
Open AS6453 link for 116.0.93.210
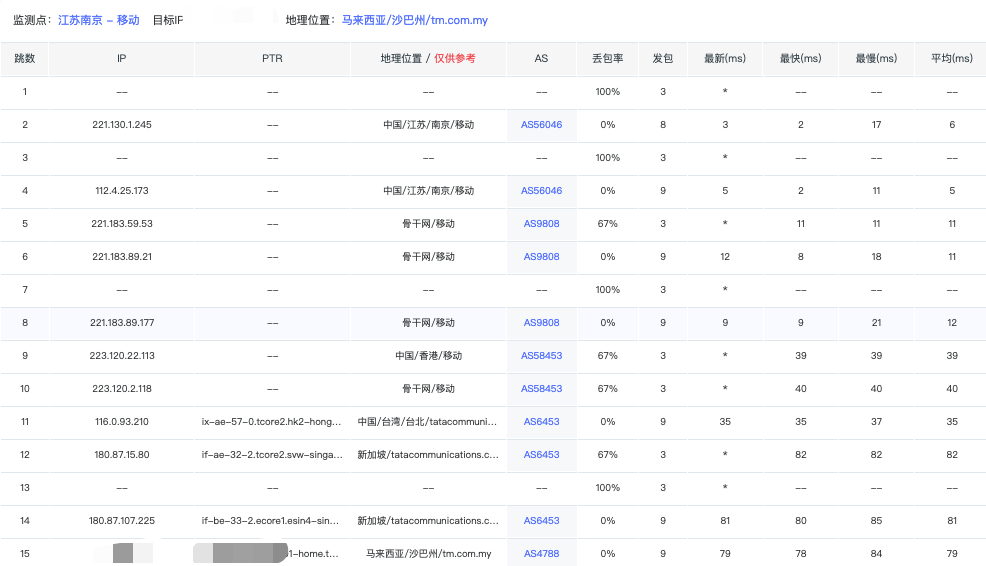541,421
